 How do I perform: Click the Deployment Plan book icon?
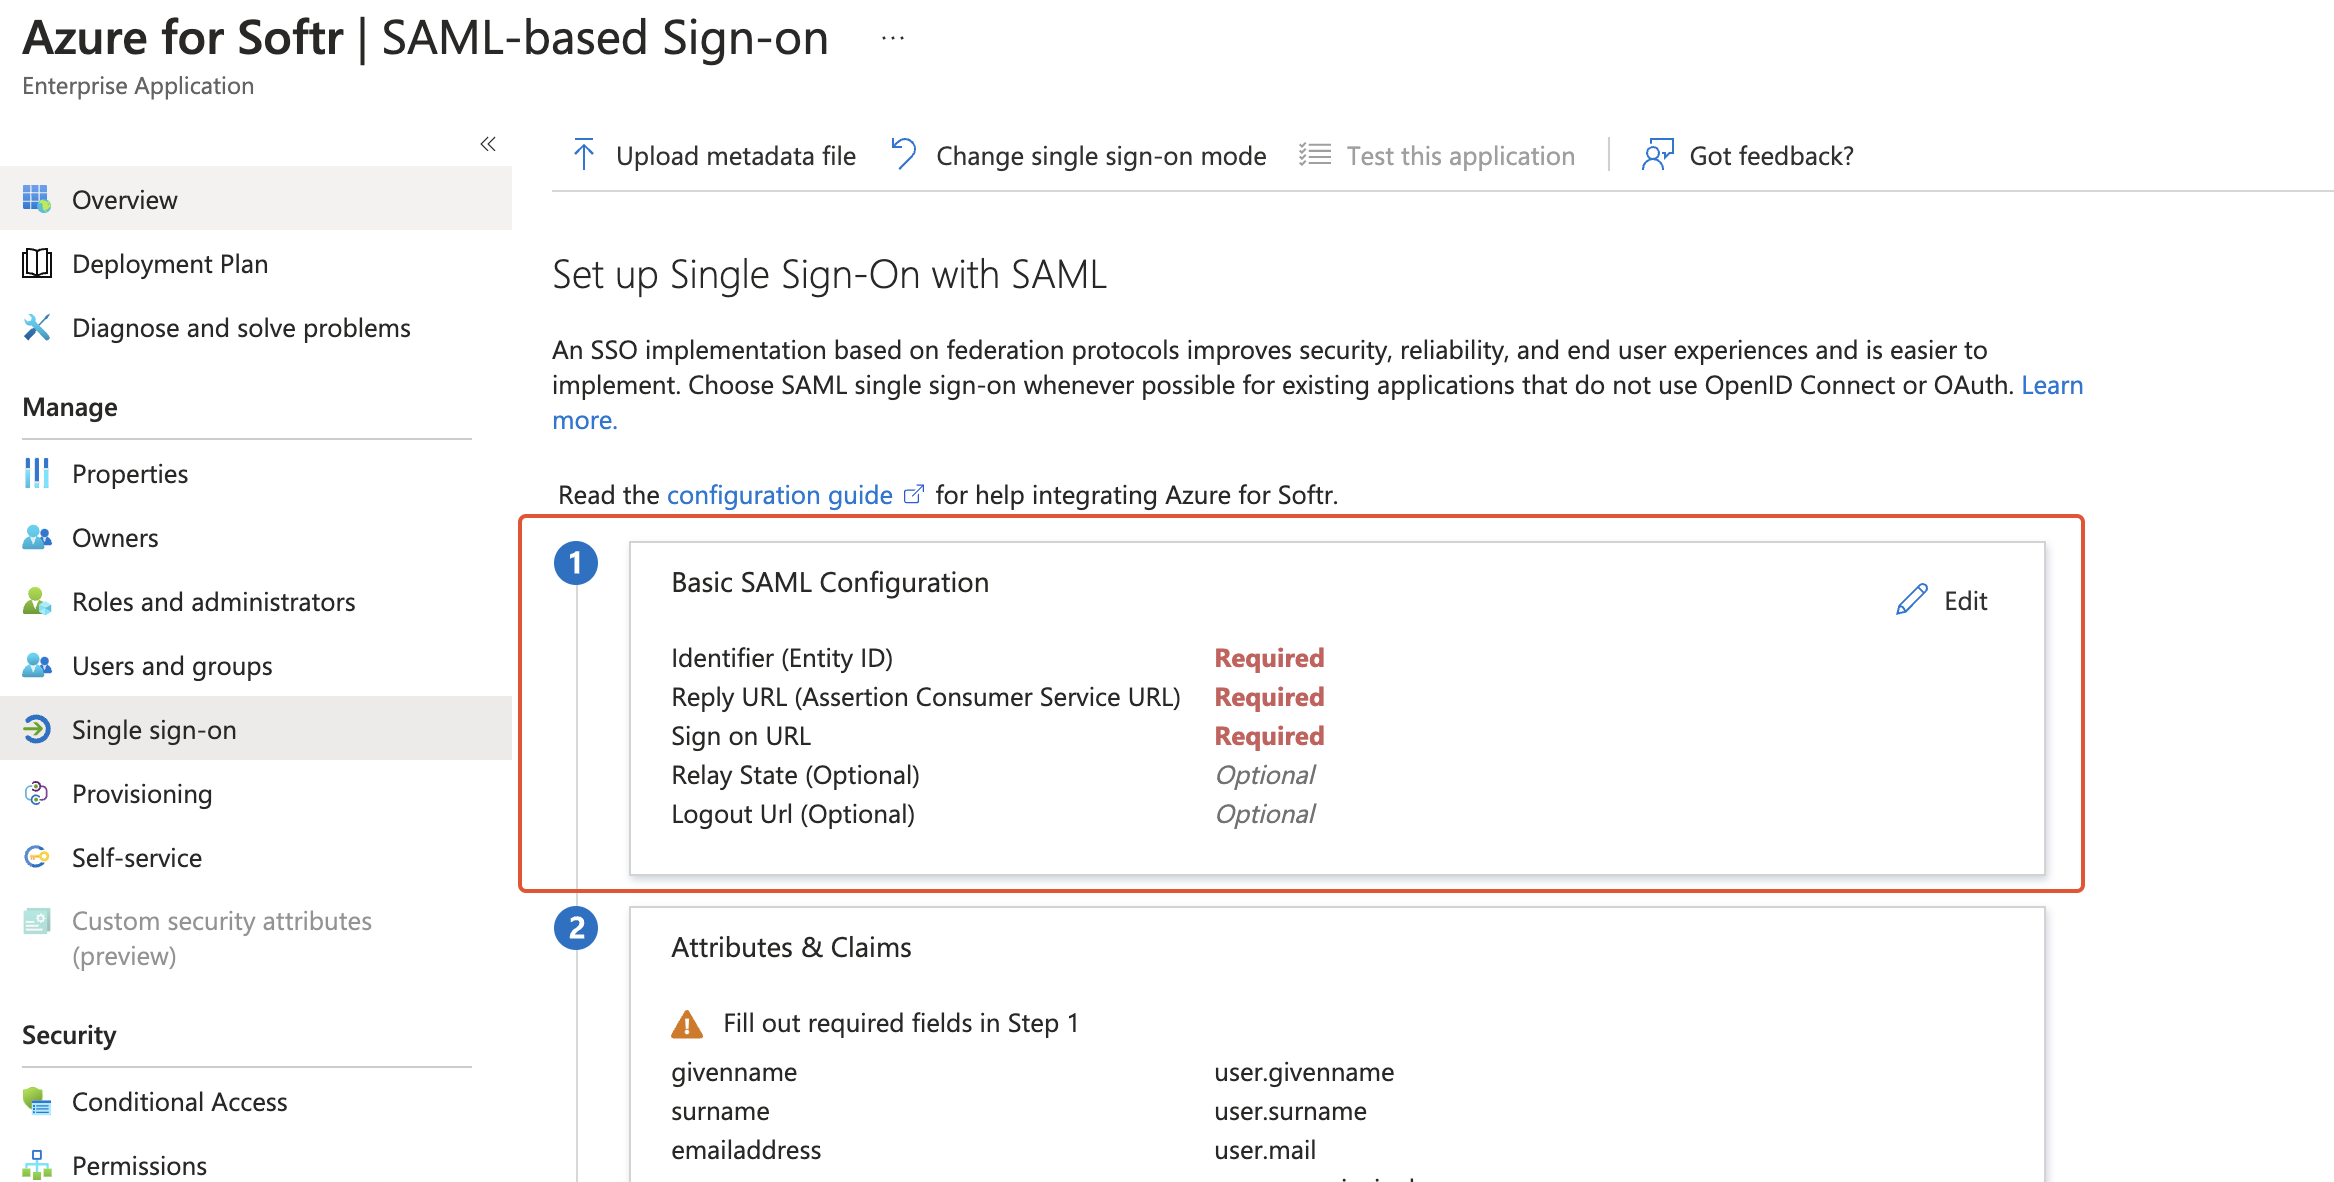pos(36,263)
